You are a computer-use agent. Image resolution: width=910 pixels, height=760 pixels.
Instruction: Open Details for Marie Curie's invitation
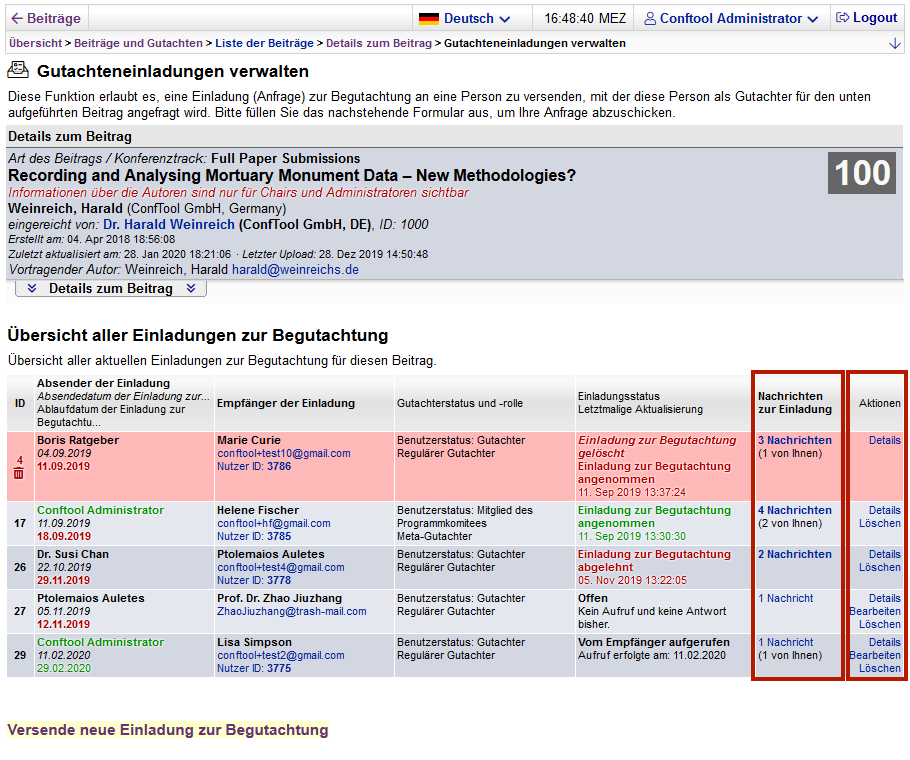[884, 440]
